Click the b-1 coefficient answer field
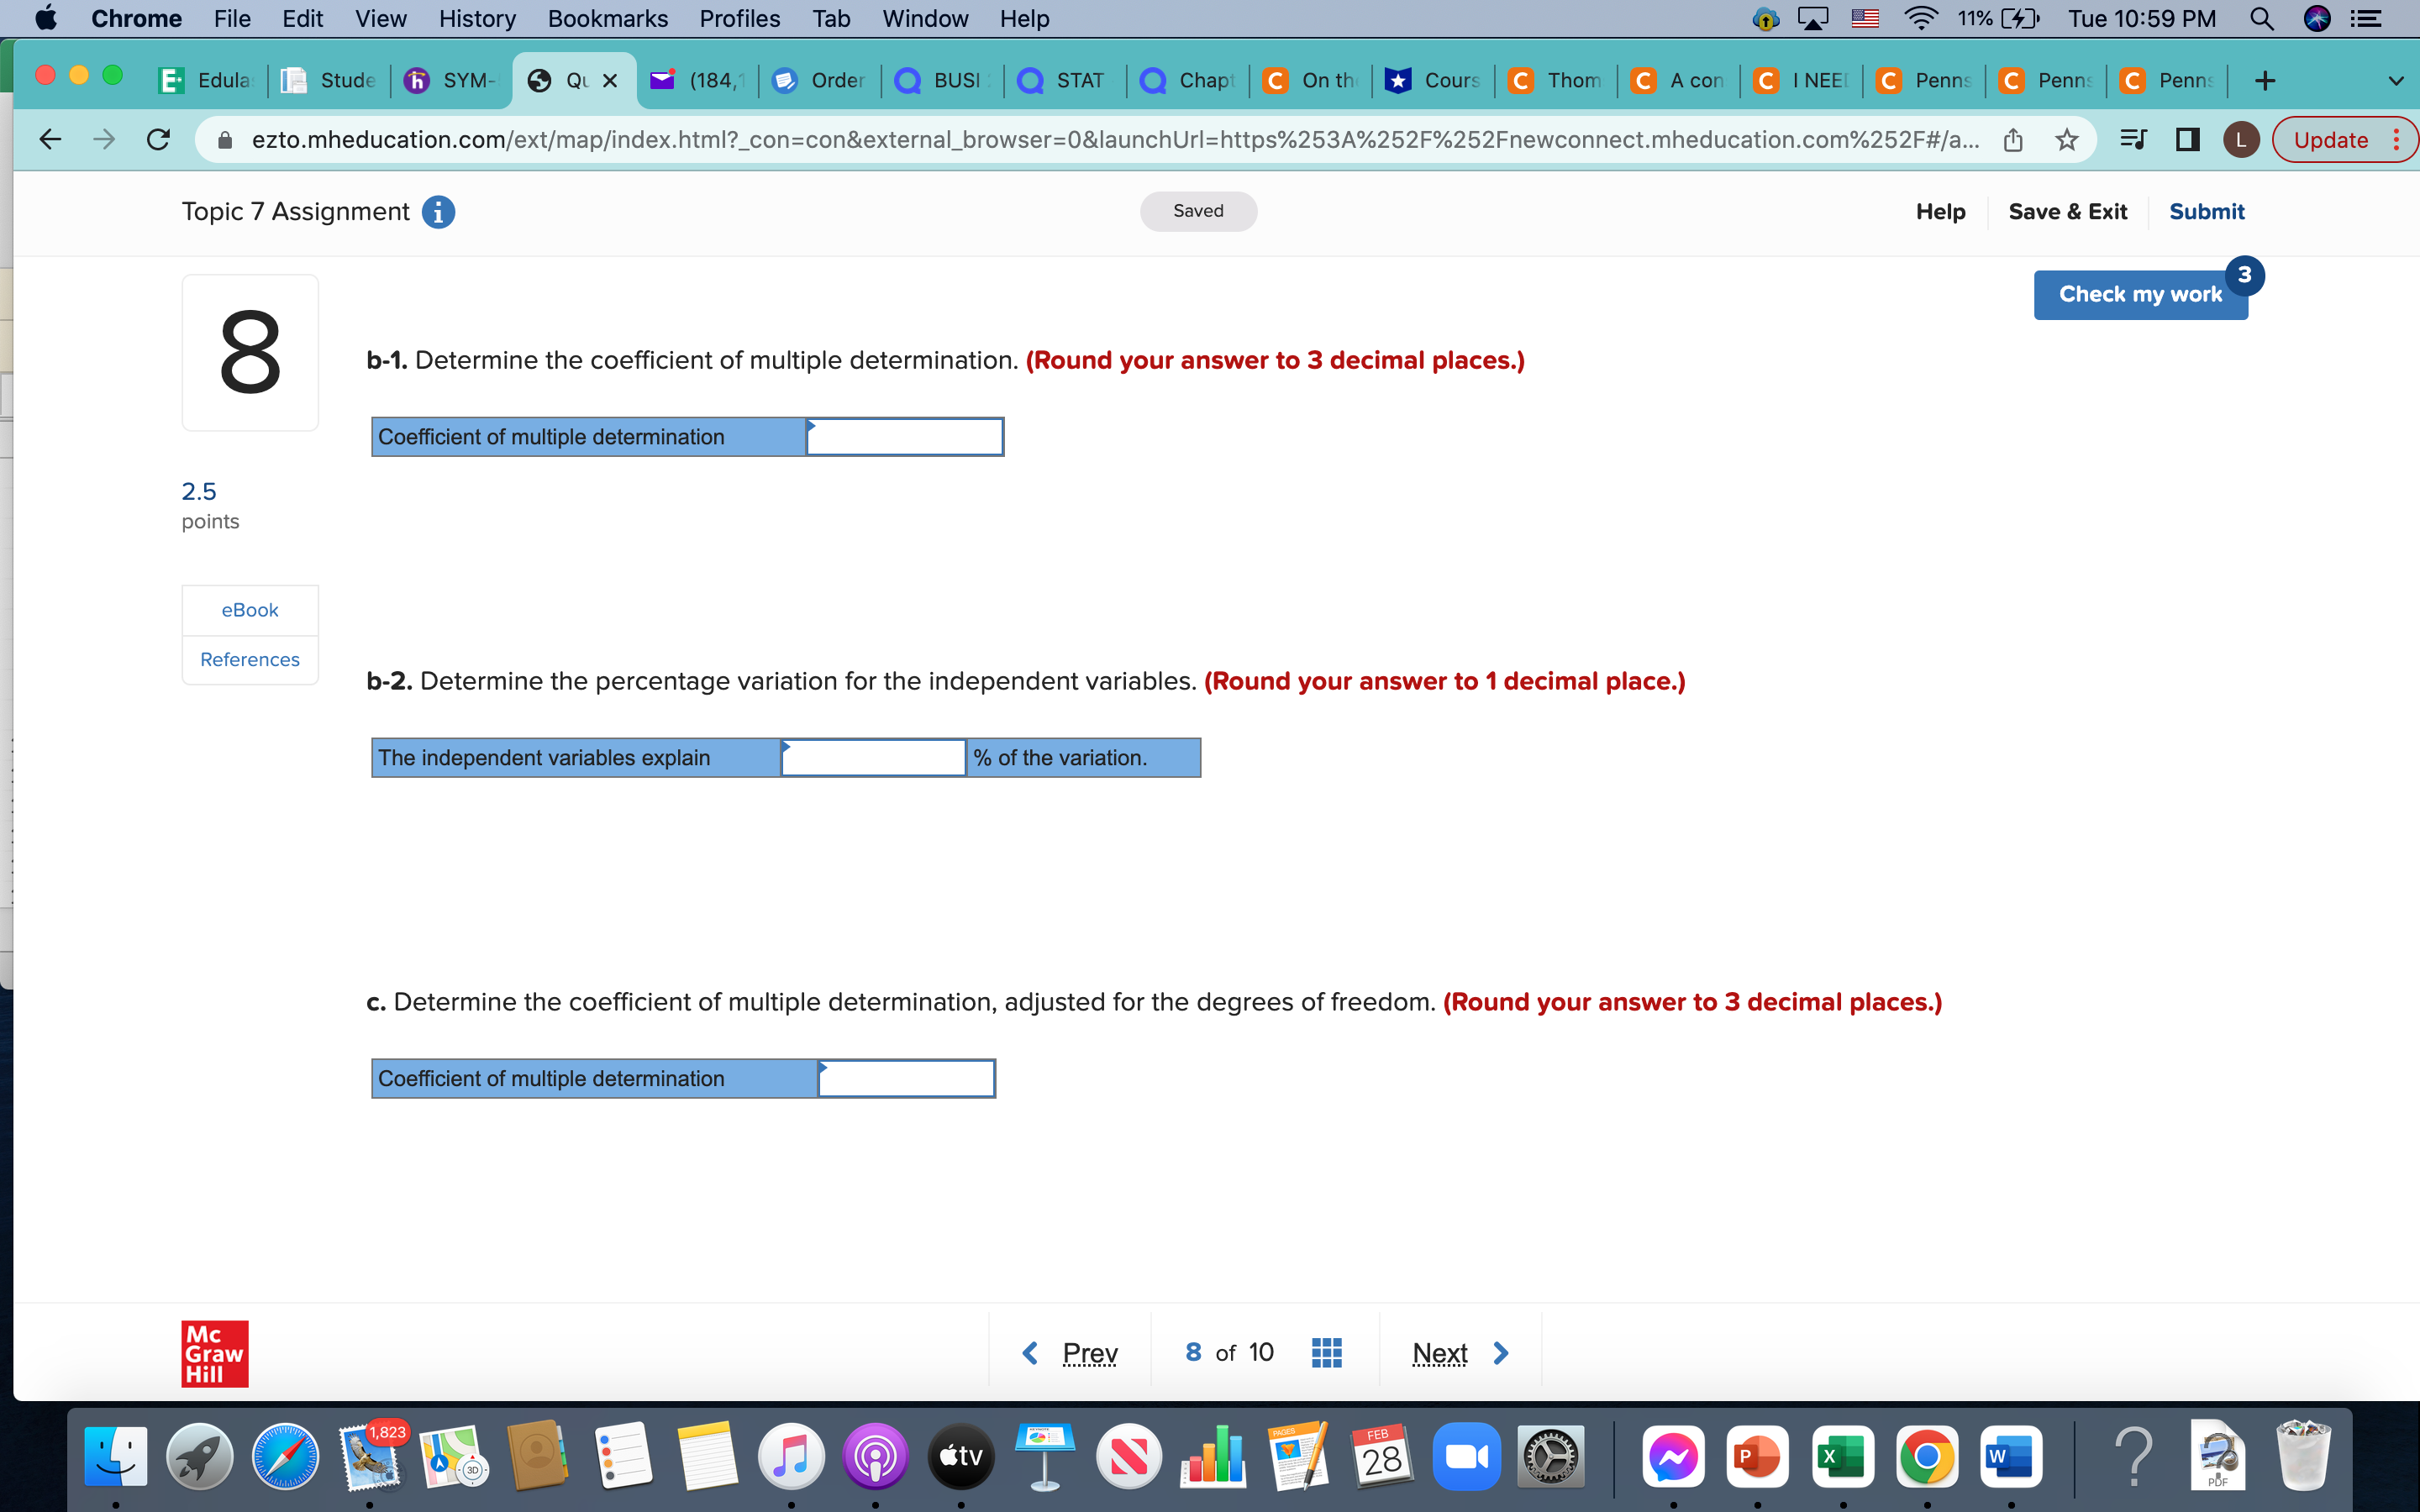 (905, 436)
